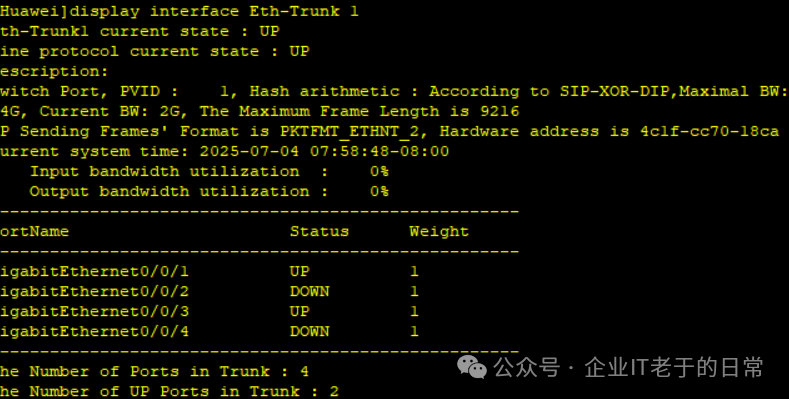Screen dimensions: 789x399
Task: Click the Number of UP Ports line
Action: click(169, 391)
